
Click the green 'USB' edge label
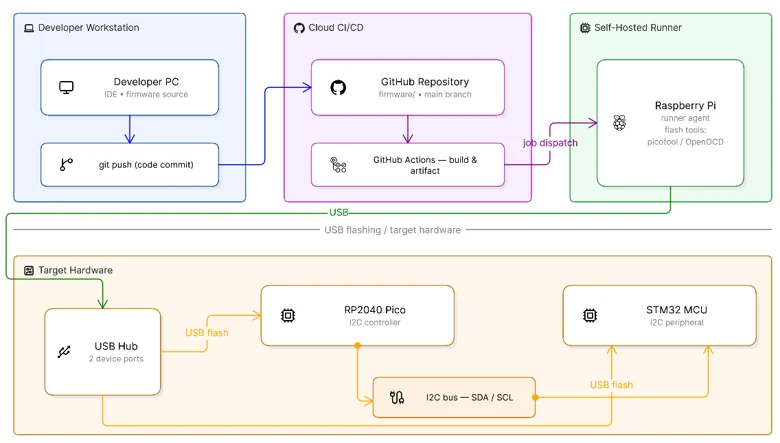(339, 213)
